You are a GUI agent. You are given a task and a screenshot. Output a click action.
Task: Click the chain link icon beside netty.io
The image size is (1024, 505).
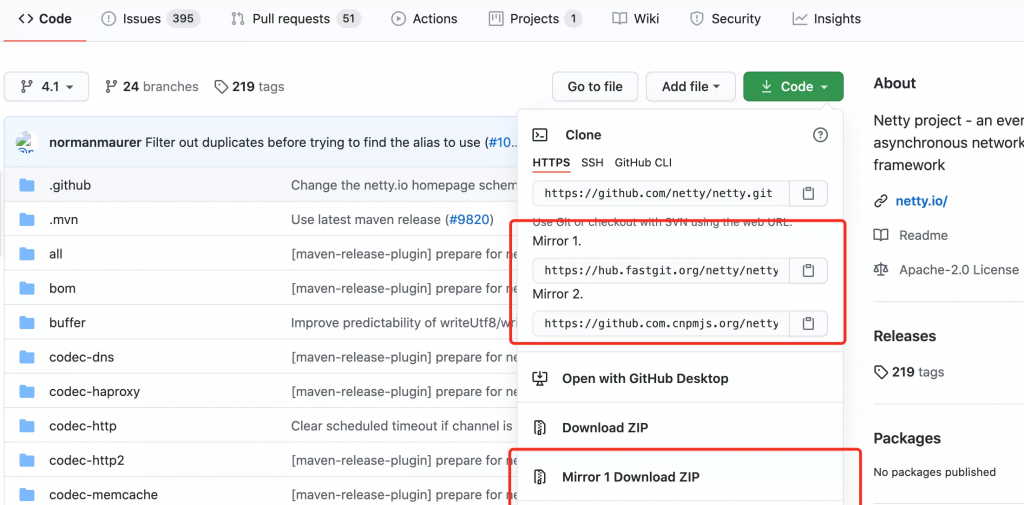tap(881, 201)
